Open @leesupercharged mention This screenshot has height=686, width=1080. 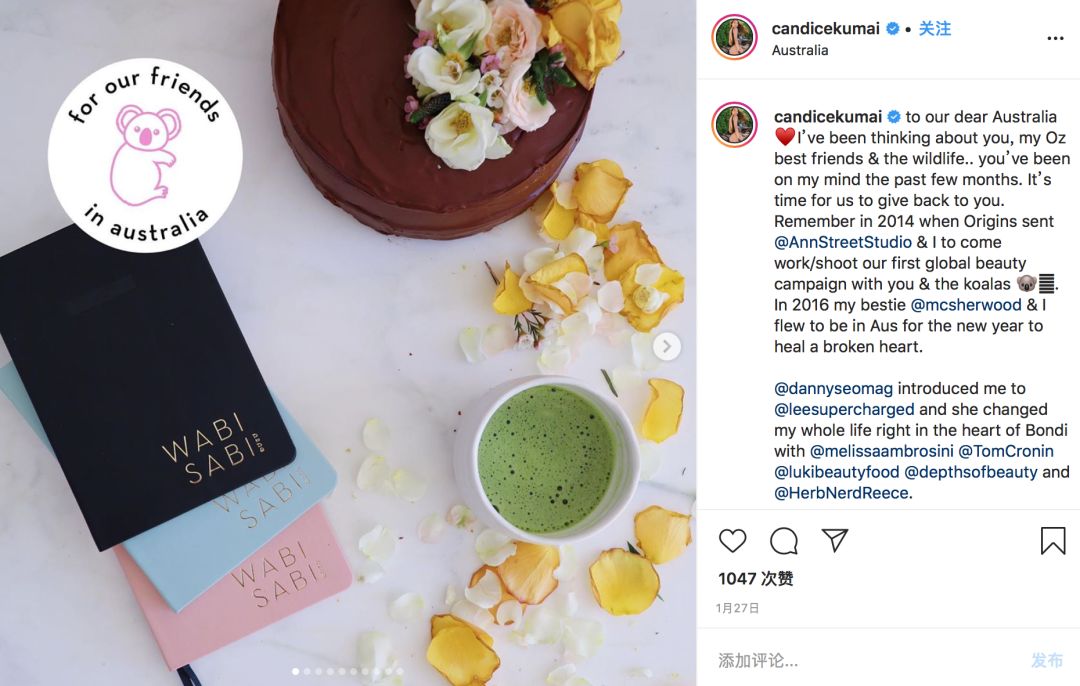pyautogui.click(x=844, y=410)
